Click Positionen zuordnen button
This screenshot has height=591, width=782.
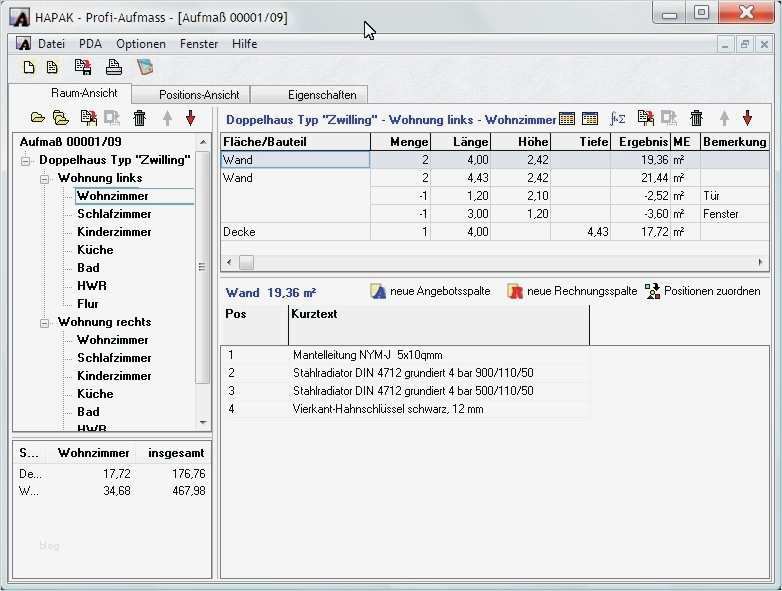coord(702,291)
